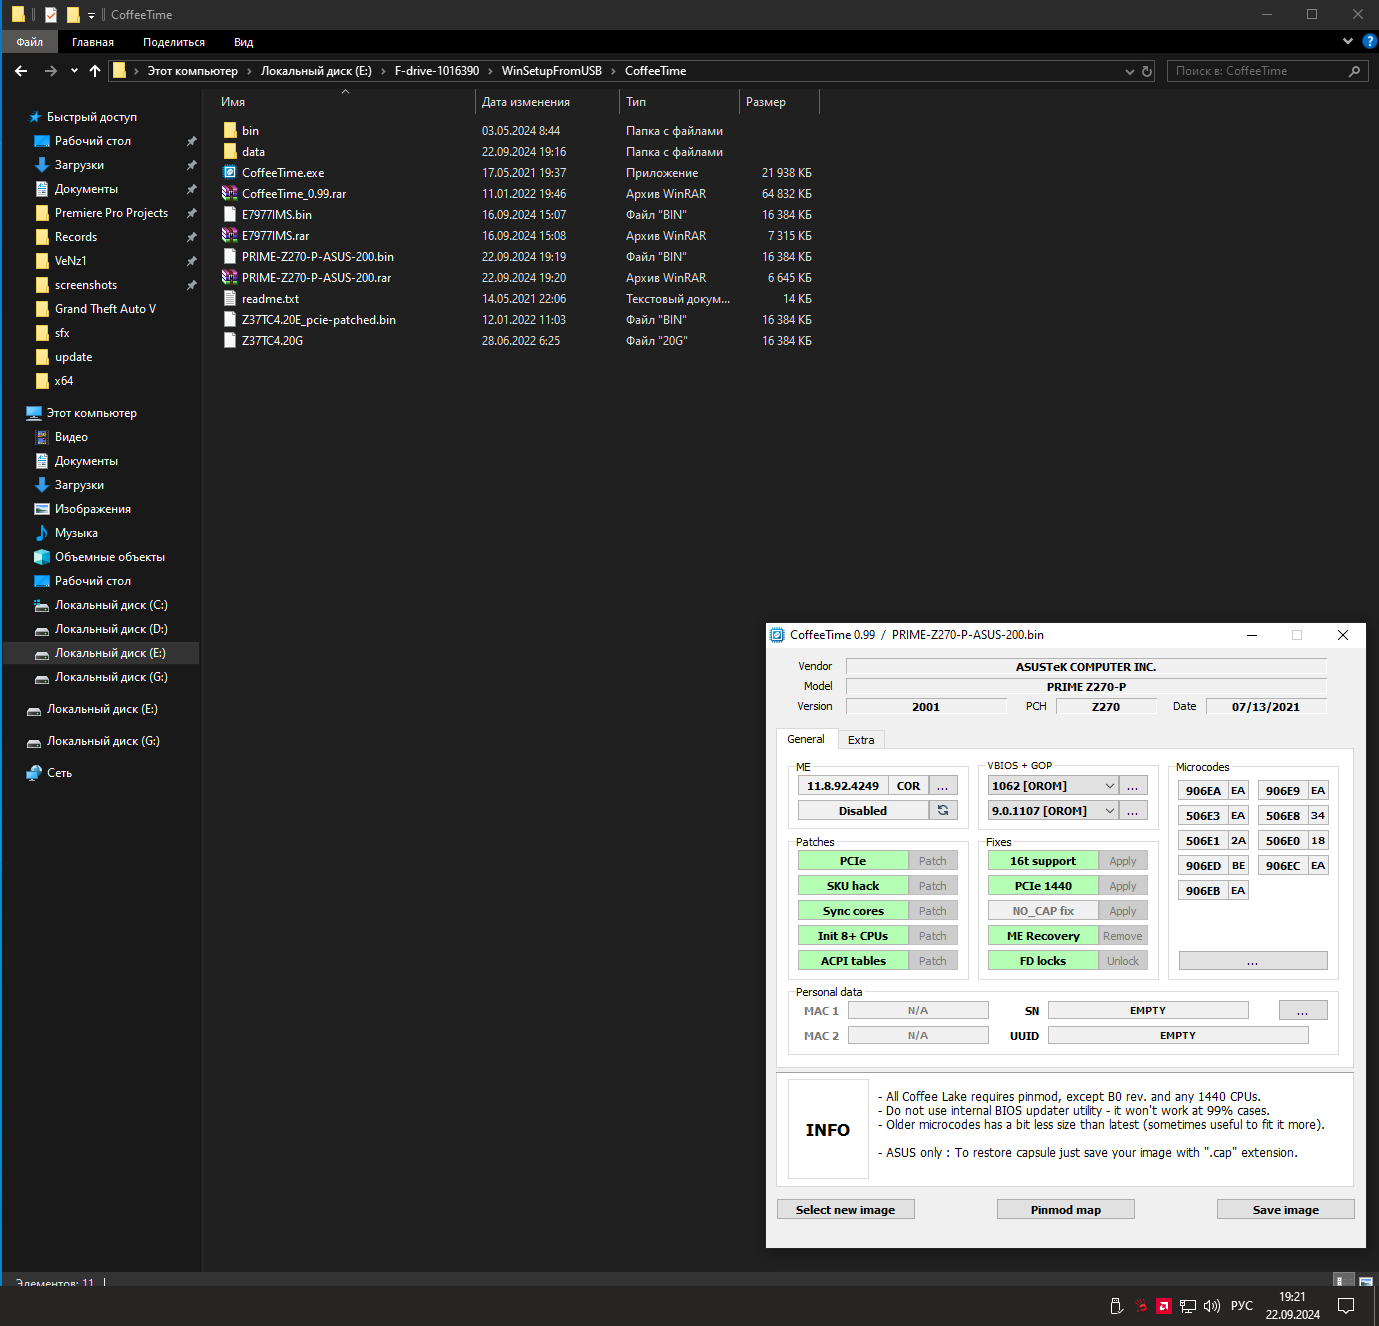The image size is (1379, 1326).
Task: Open the Вид ribbon tab
Action: (244, 42)
